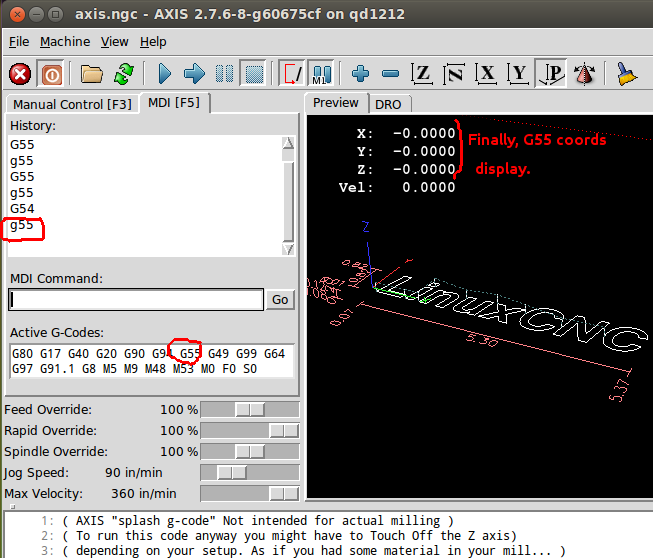Toggle the Emergency Stop button
The height and width of the screenshot is (558, 653).
[x=20, y=74]
